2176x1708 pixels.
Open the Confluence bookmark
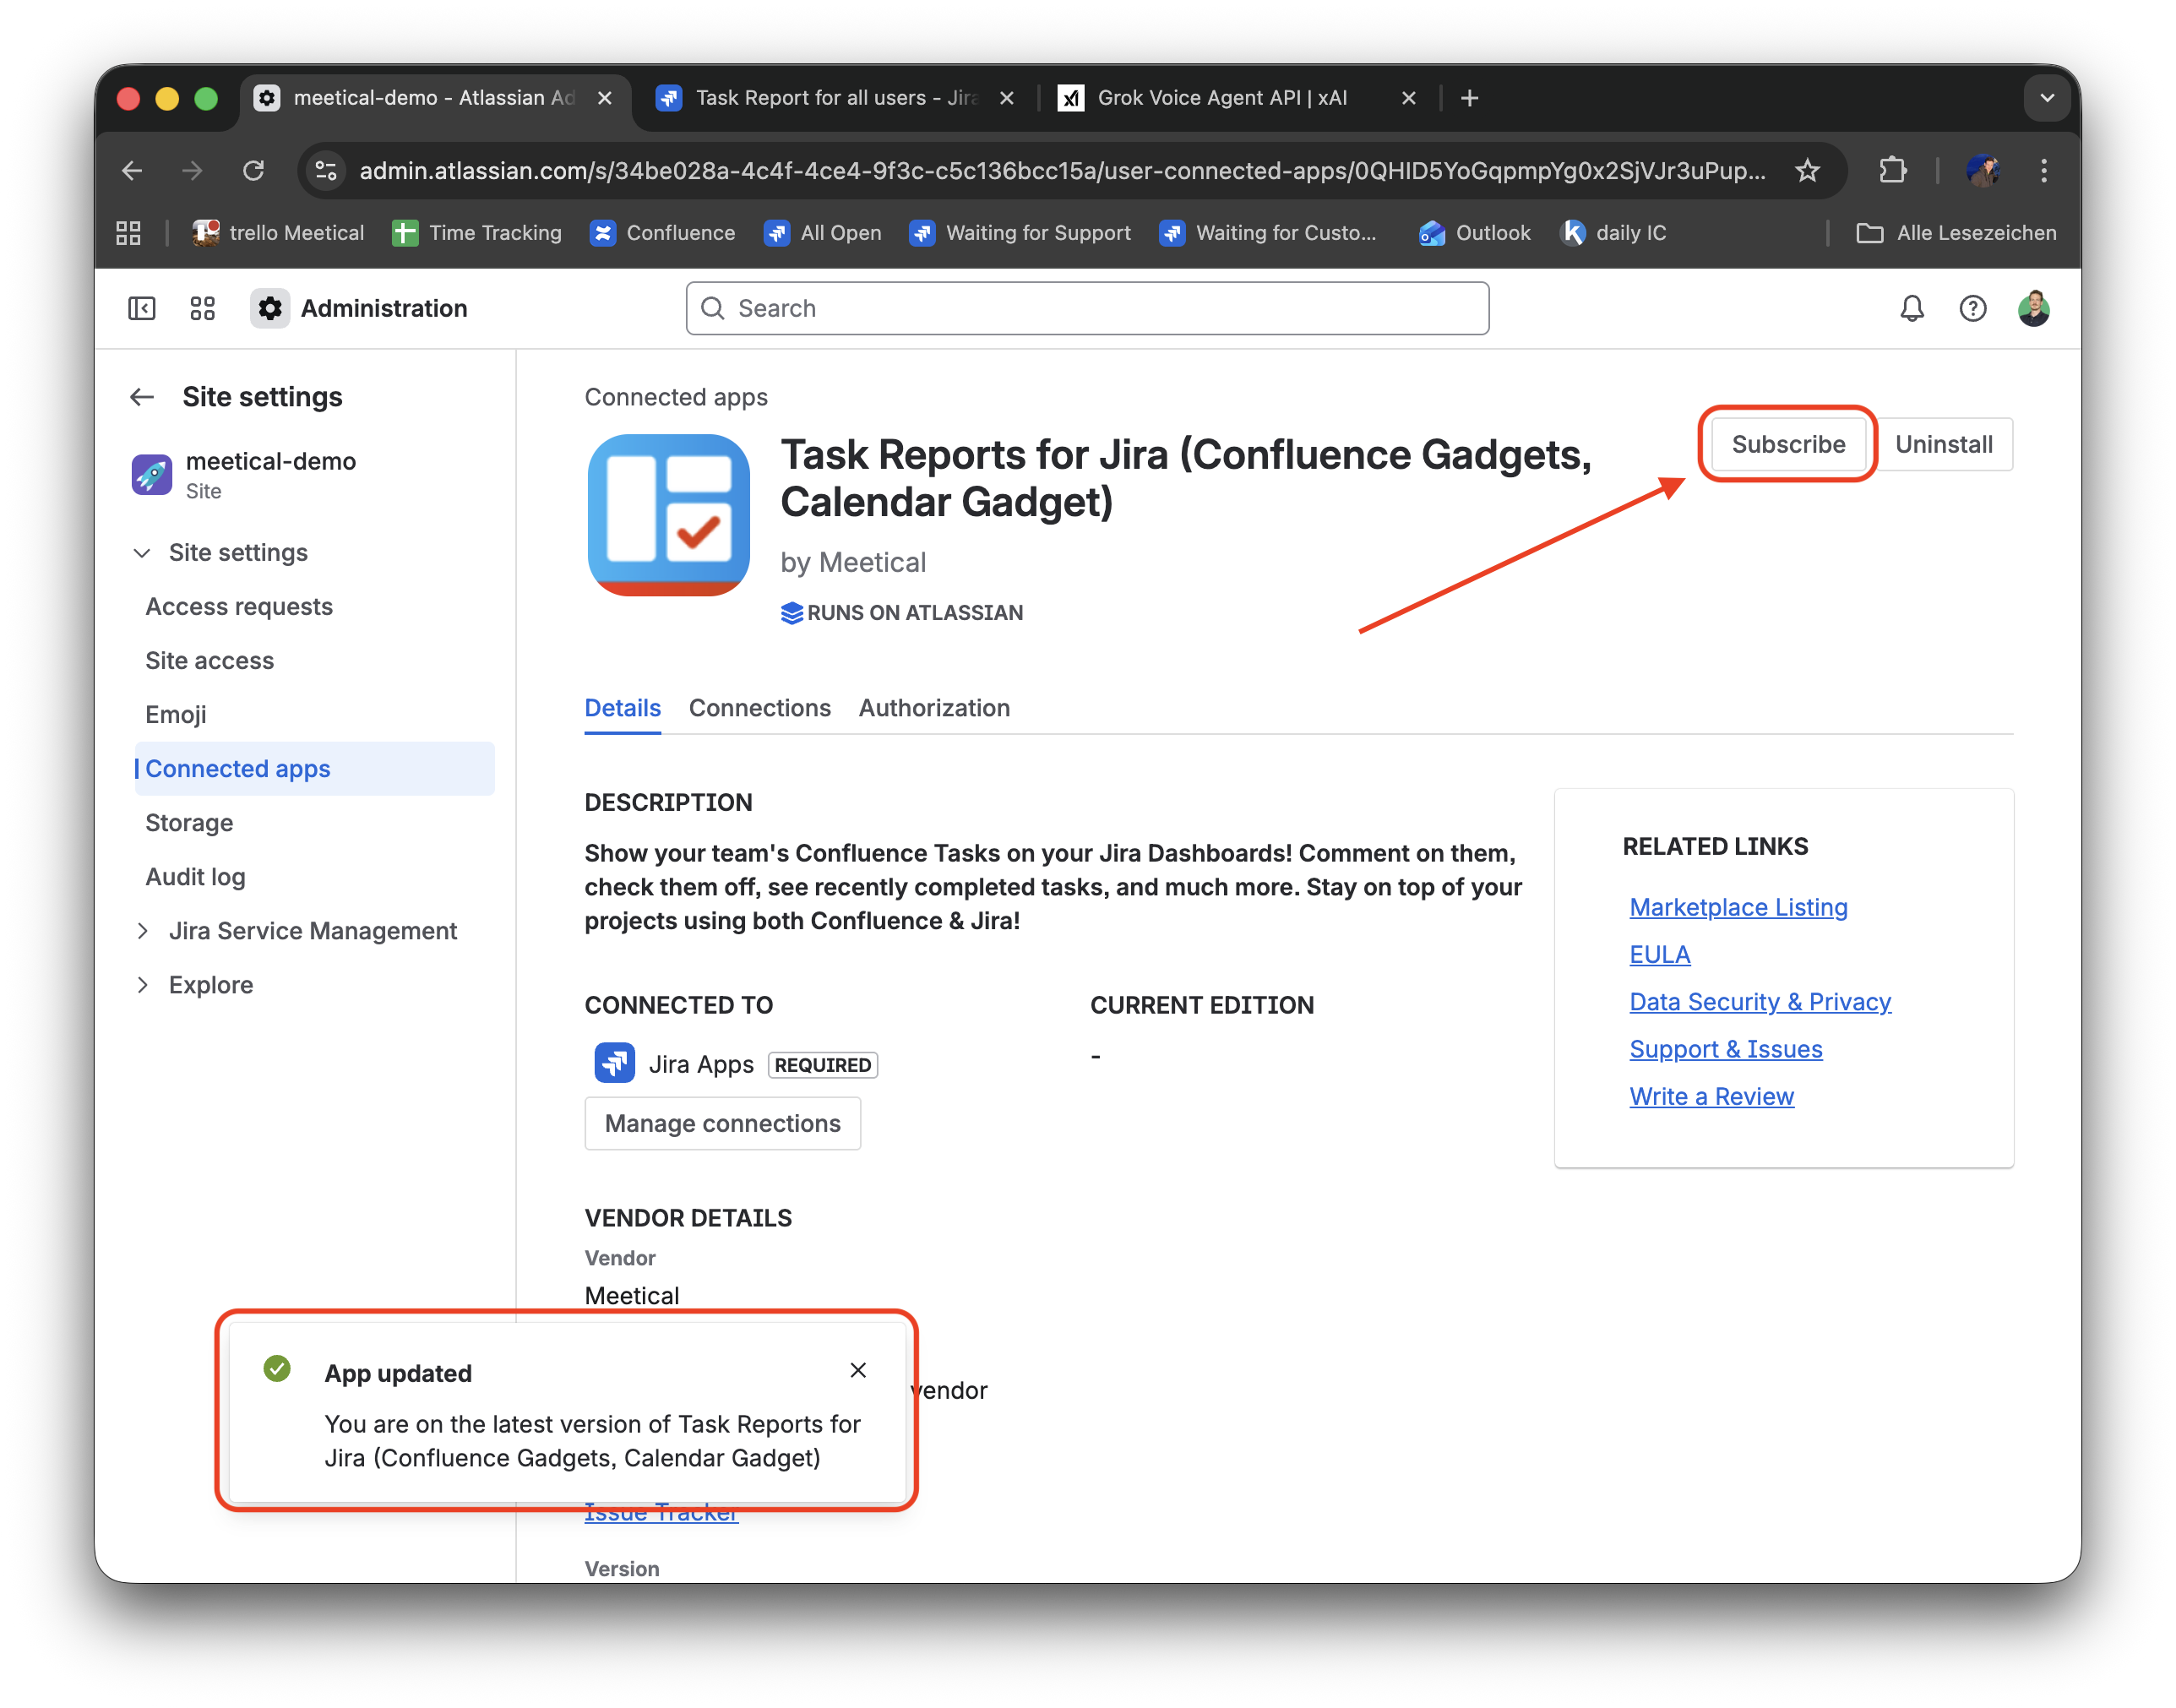coord(662,233)
